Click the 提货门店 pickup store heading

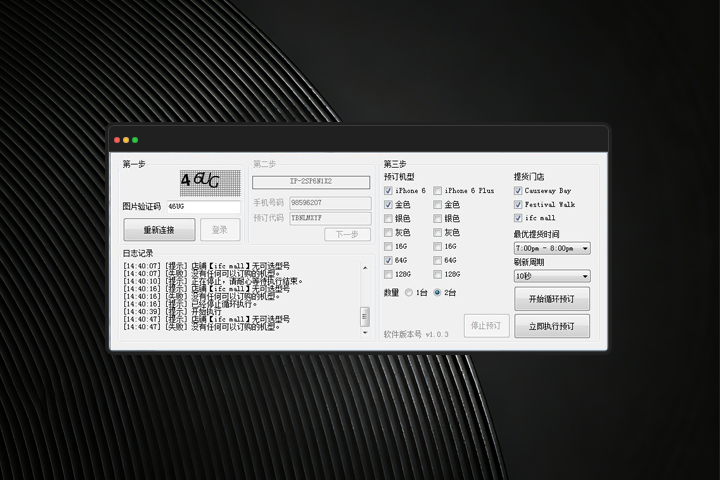point(529,177)
